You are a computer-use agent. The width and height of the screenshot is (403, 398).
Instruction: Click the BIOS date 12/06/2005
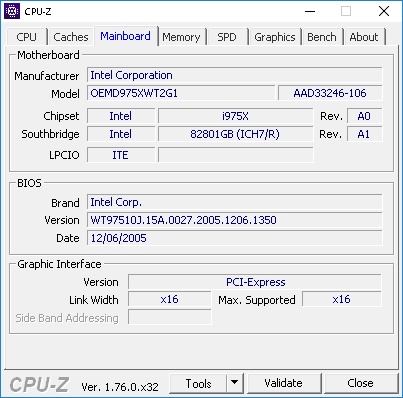(235, 238)
